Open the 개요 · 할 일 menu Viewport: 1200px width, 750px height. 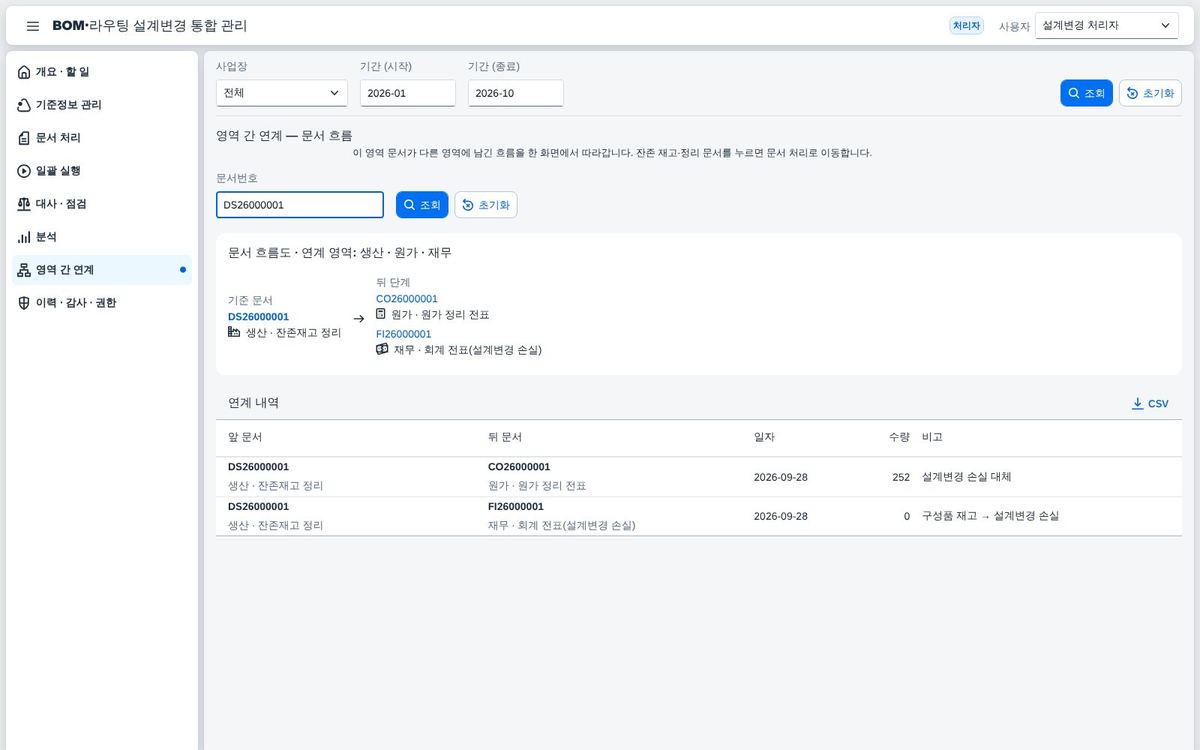(x=102, y=72)
